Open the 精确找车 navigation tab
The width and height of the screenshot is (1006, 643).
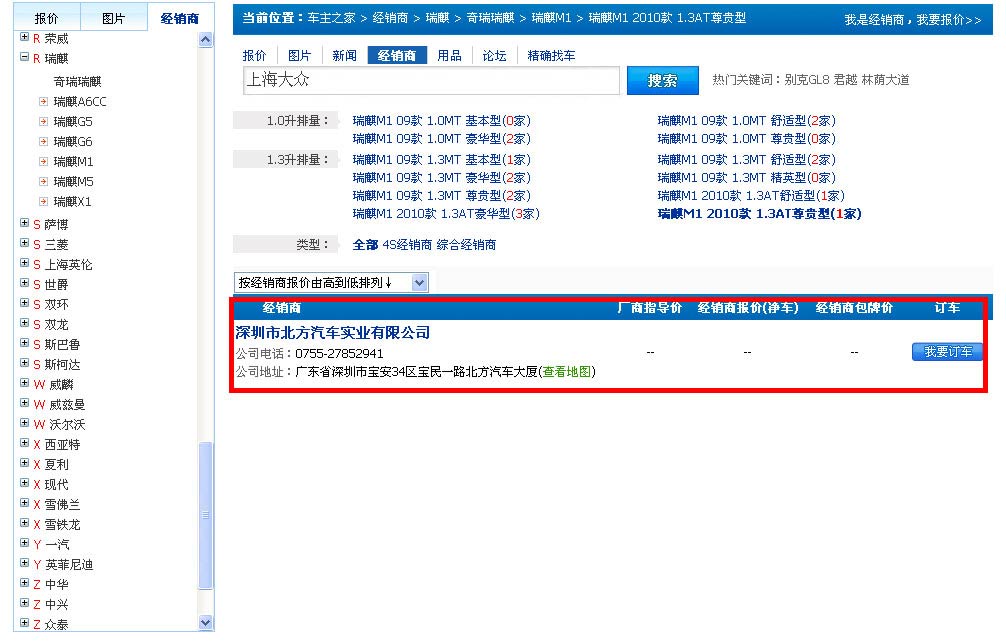click(x=551, y=56)
